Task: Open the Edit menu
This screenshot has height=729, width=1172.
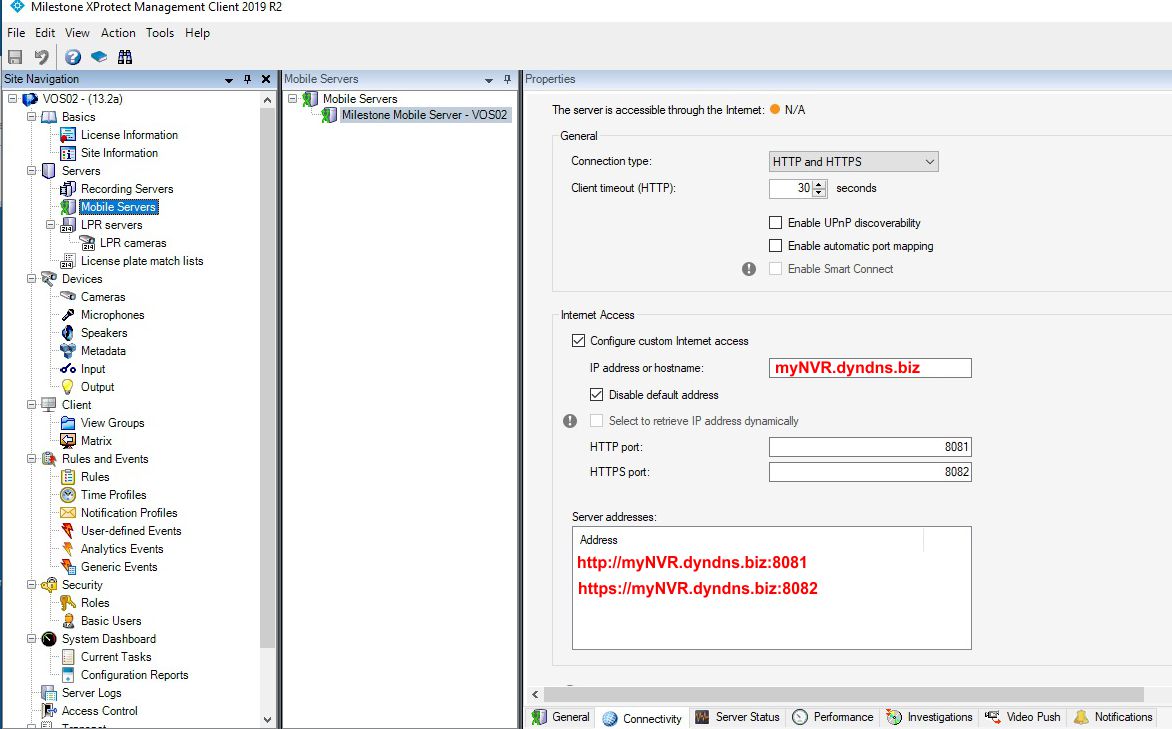Action: pyautogui.click(x=45, y=33)
